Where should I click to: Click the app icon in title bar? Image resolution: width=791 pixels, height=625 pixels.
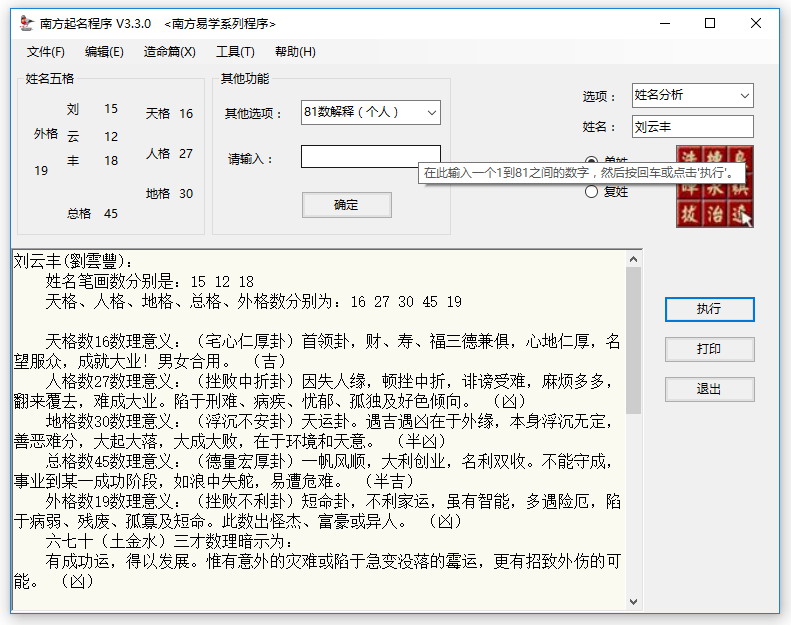[26, 23]
